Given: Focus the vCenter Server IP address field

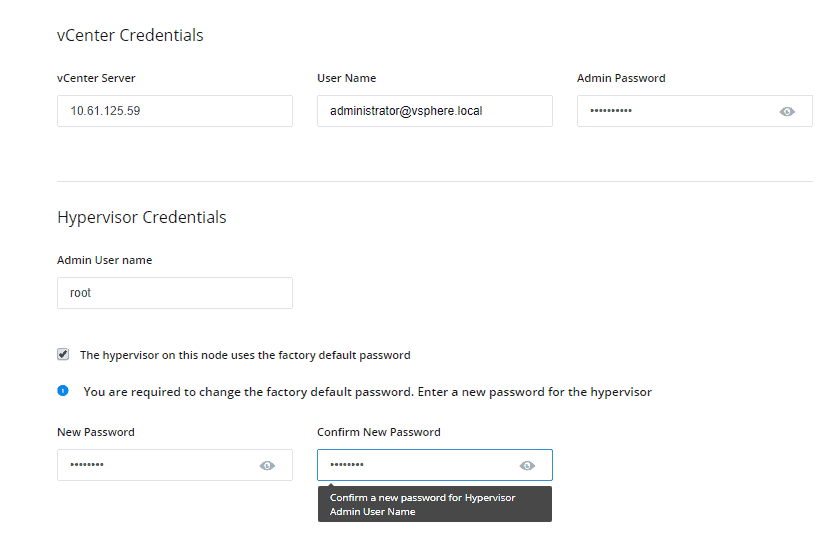Looking at the screenshot, I should [175, 111].
